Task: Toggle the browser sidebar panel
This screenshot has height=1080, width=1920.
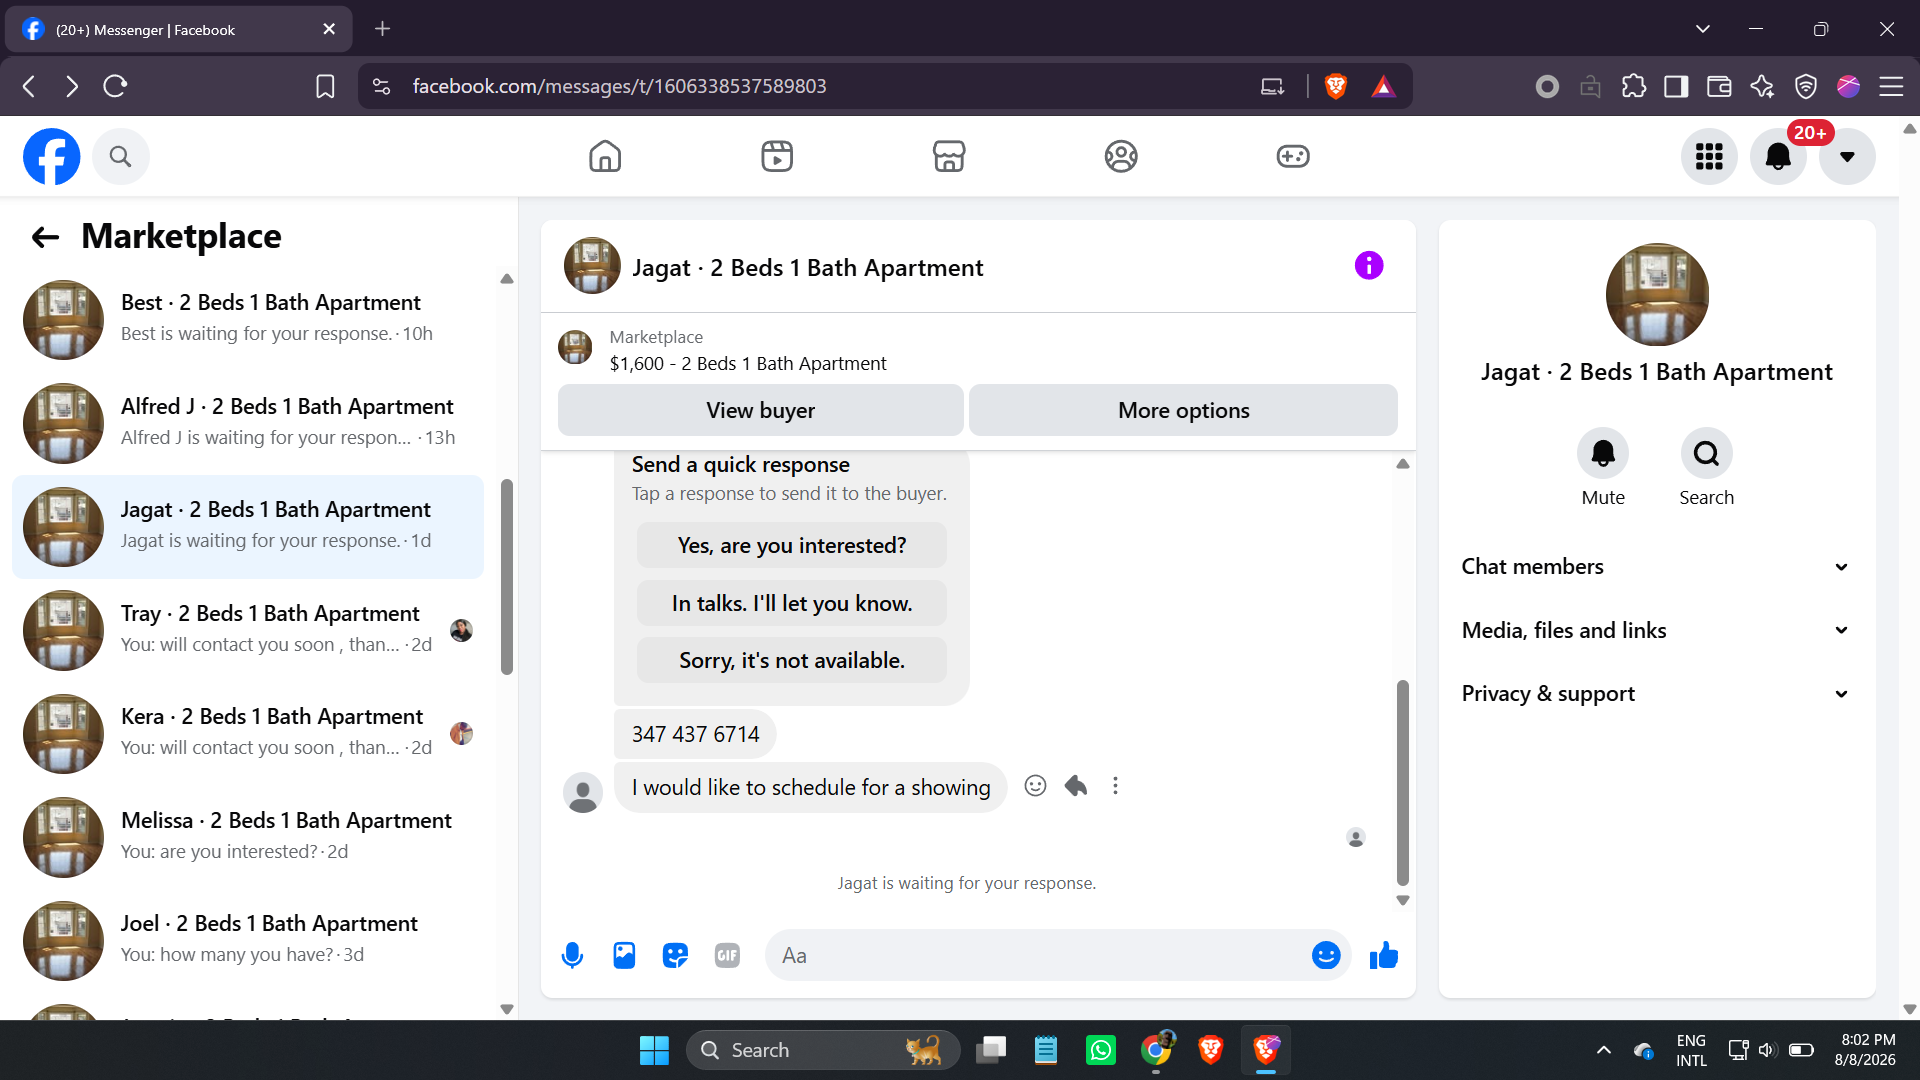Action: click(1676, 86)
